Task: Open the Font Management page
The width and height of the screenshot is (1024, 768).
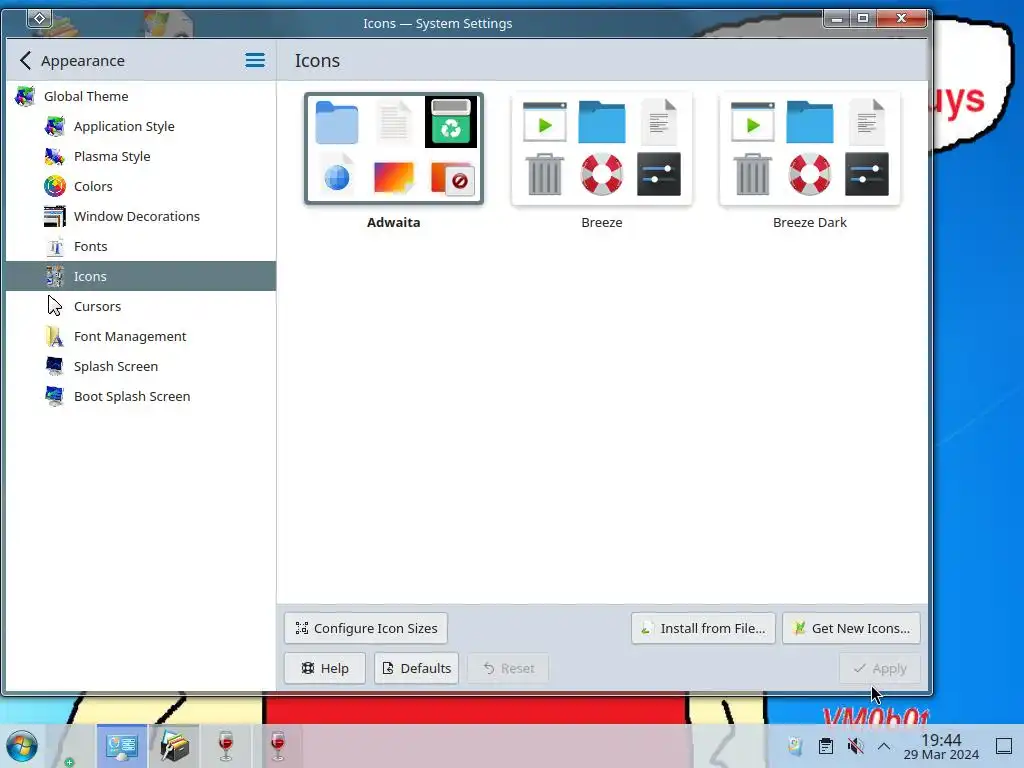Action: [140, 336]
